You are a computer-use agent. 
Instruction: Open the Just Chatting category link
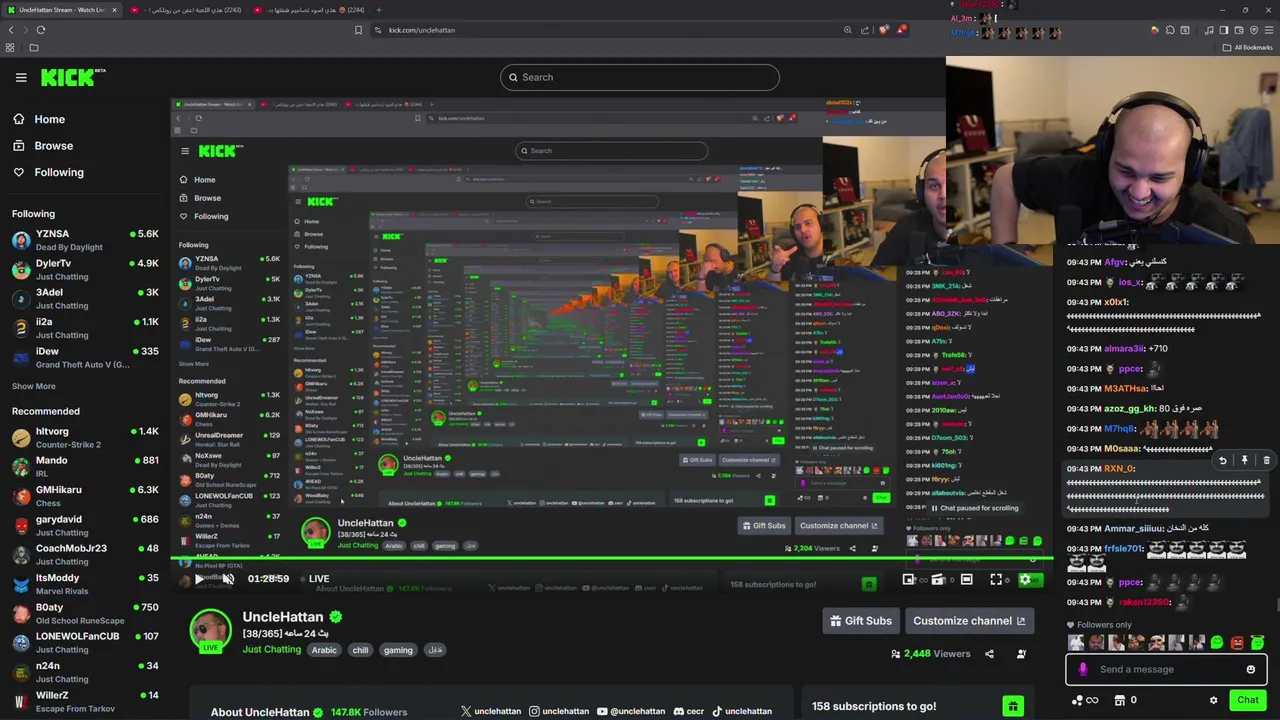[x=272, y=650]
